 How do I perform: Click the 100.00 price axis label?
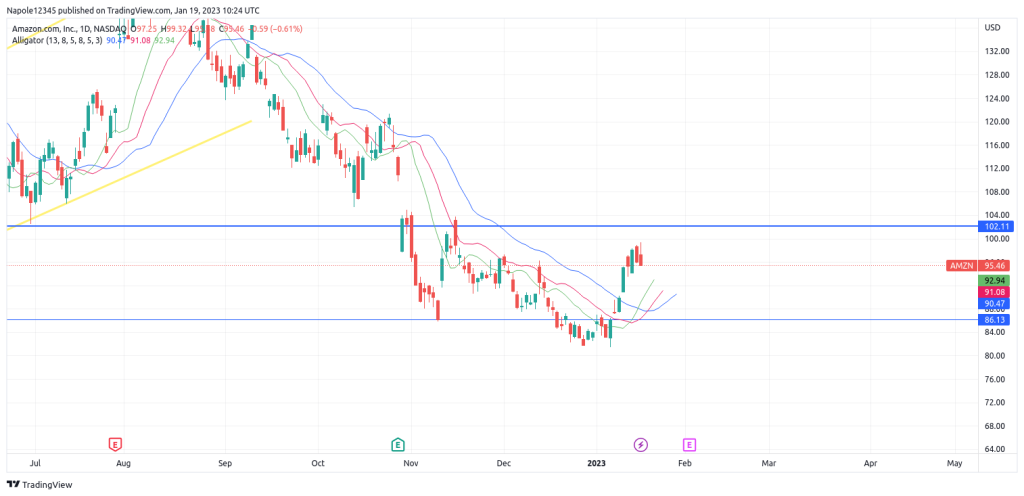(995, 239)
